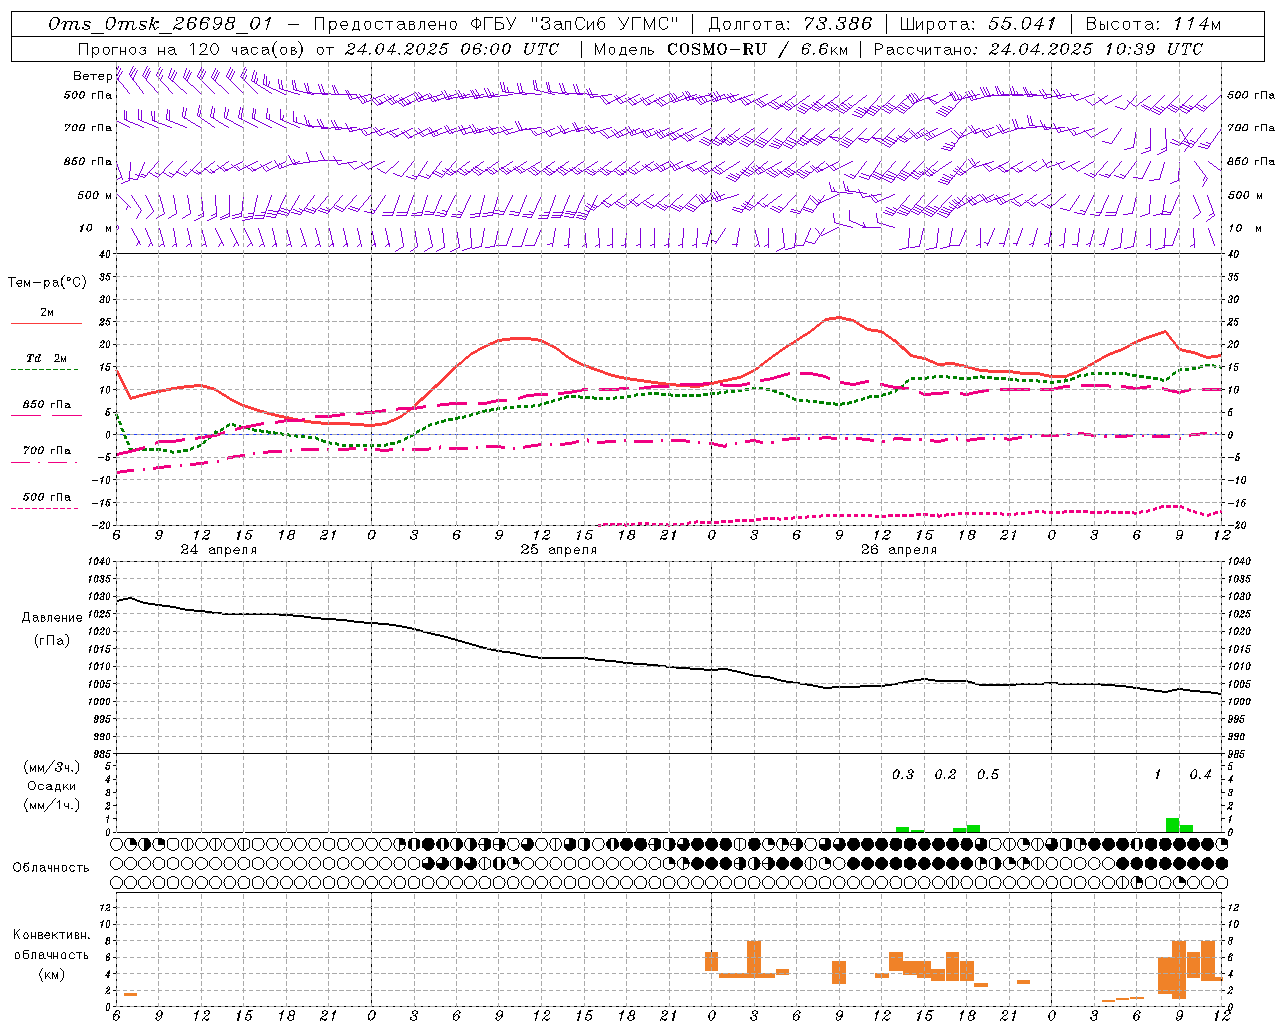
Task: Click the Широта: 55.041 header field
Action: [x=978, y=25]
